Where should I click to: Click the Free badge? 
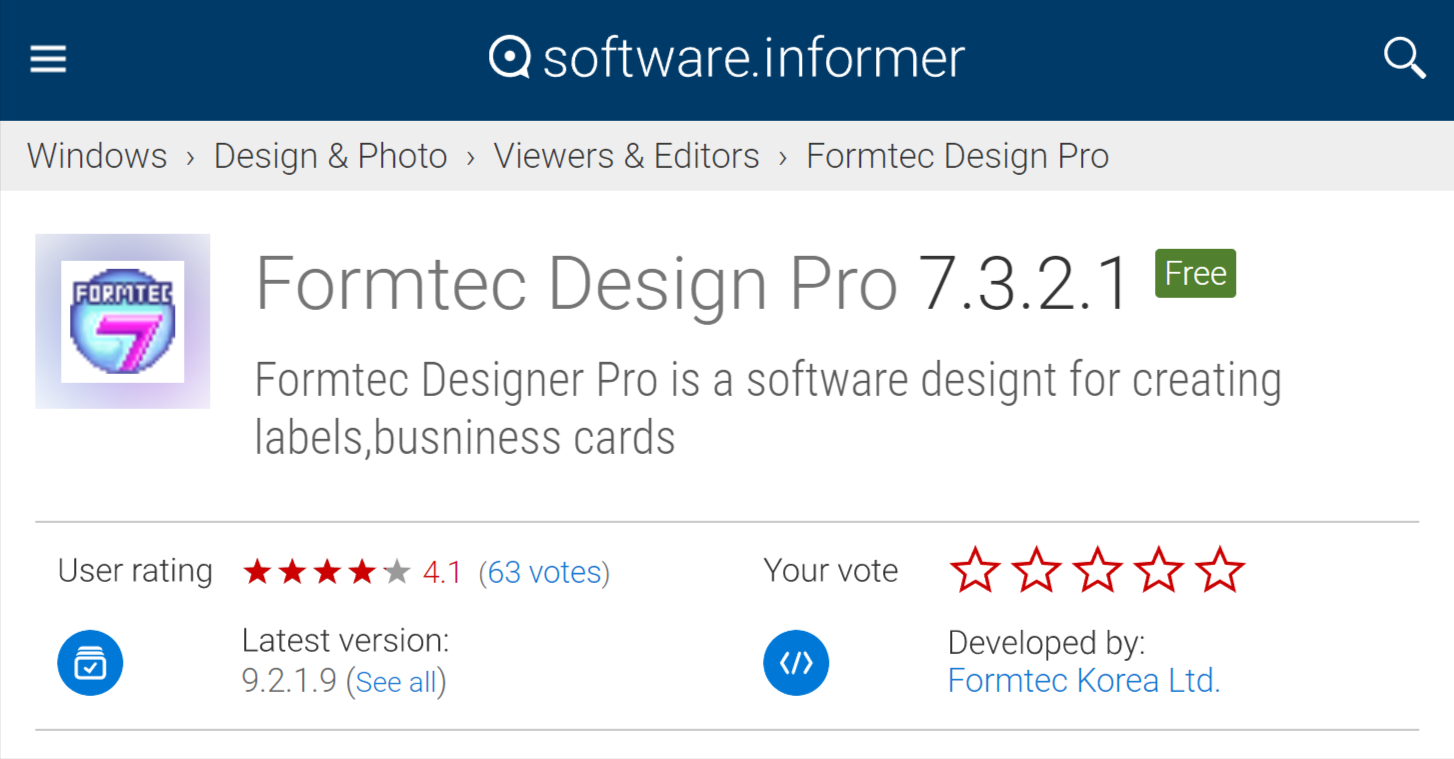click(x=1194, y=273)
